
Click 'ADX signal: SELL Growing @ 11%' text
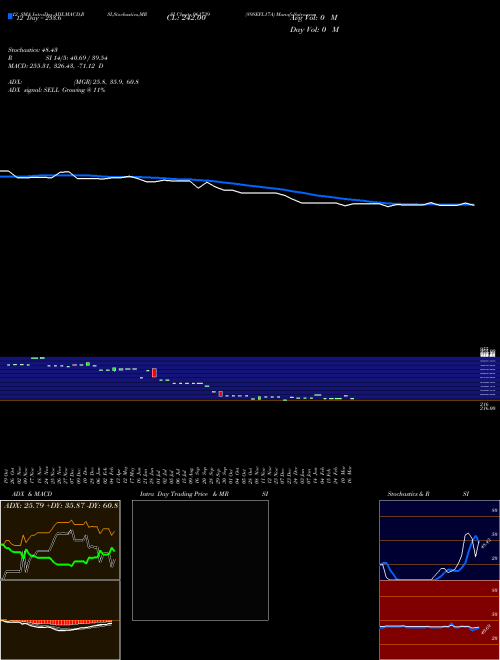tap(56, 90)
